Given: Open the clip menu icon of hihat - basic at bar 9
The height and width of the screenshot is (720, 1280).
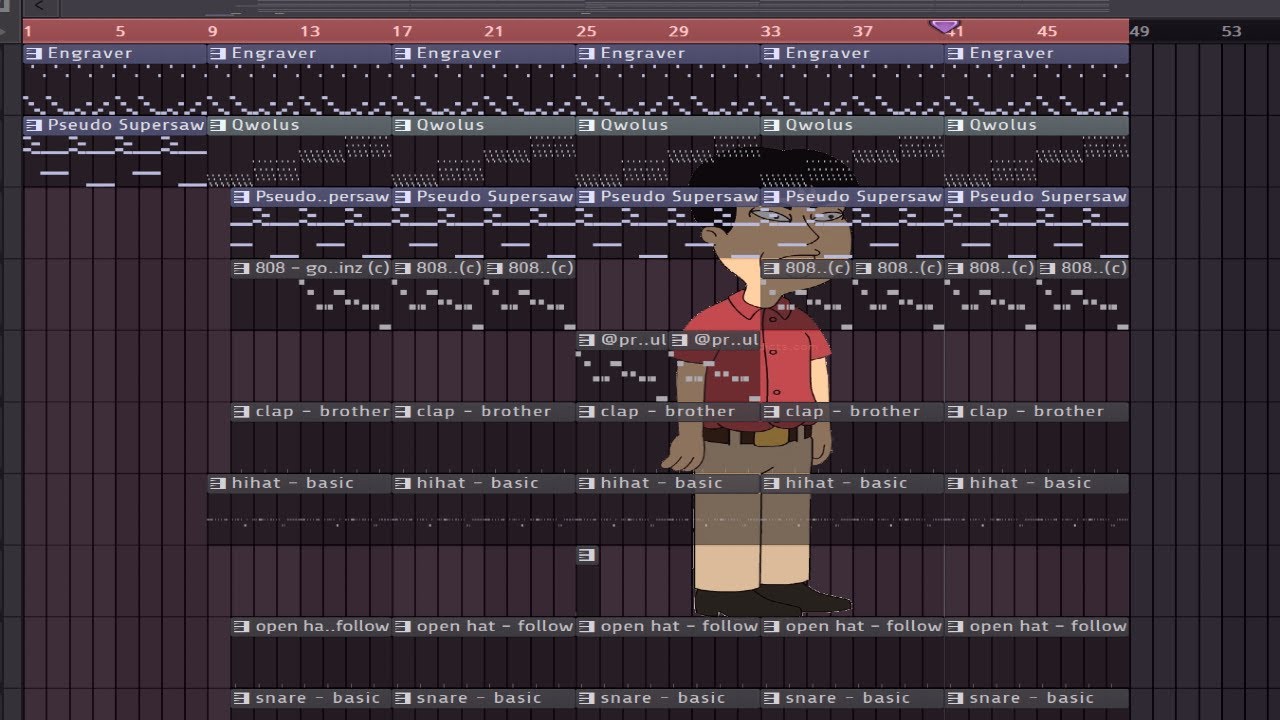Looking at the screenshot, I should click(x=217, y=483).
